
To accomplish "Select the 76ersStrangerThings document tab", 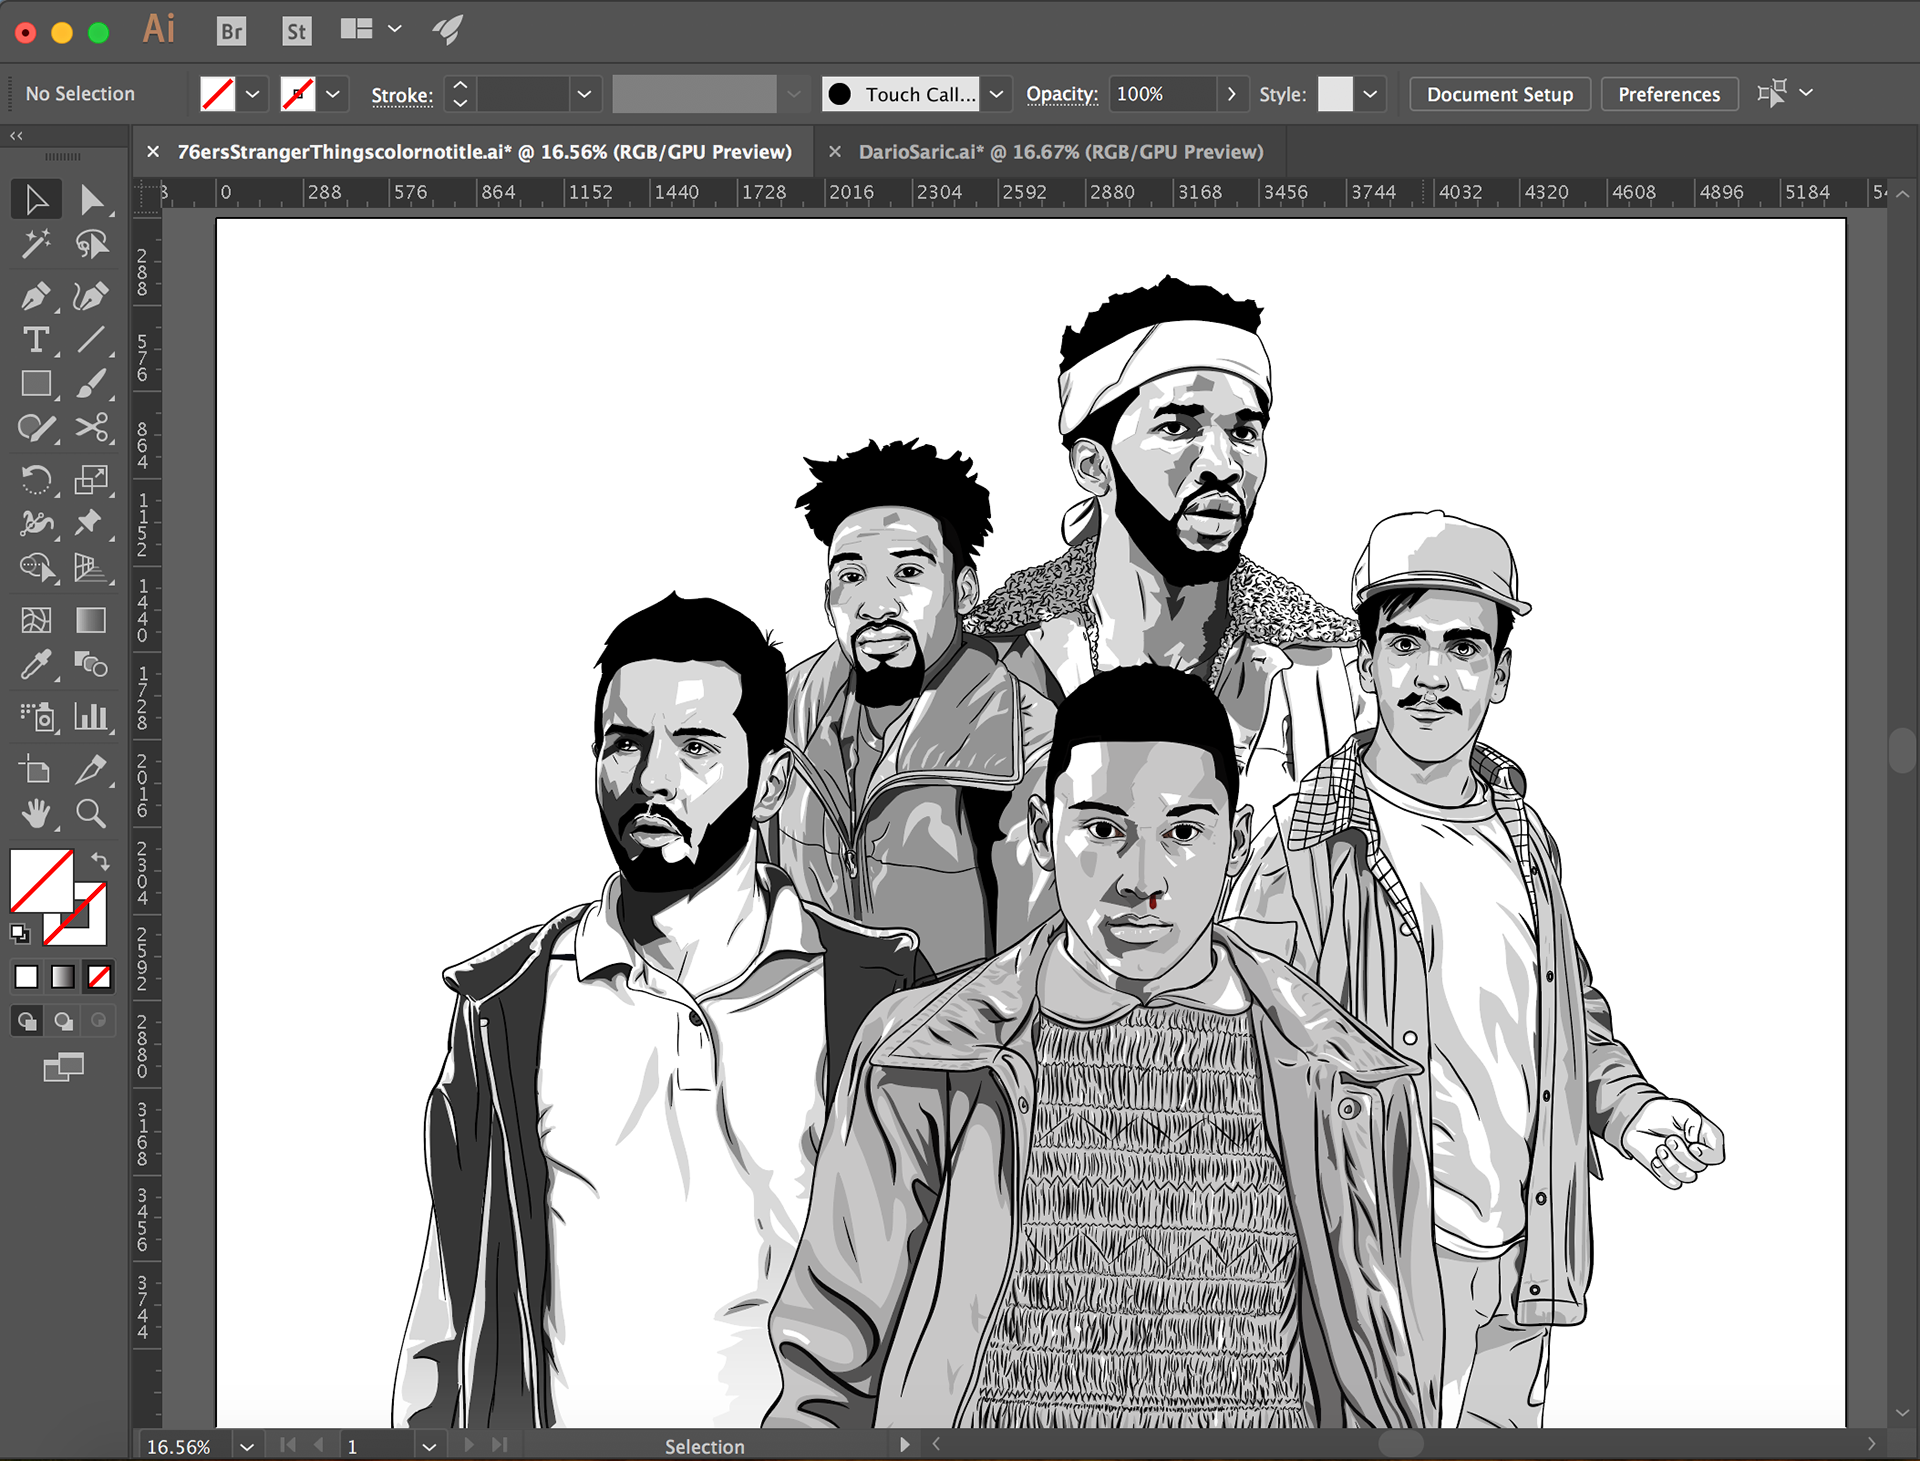I will (x=484, y=152).
